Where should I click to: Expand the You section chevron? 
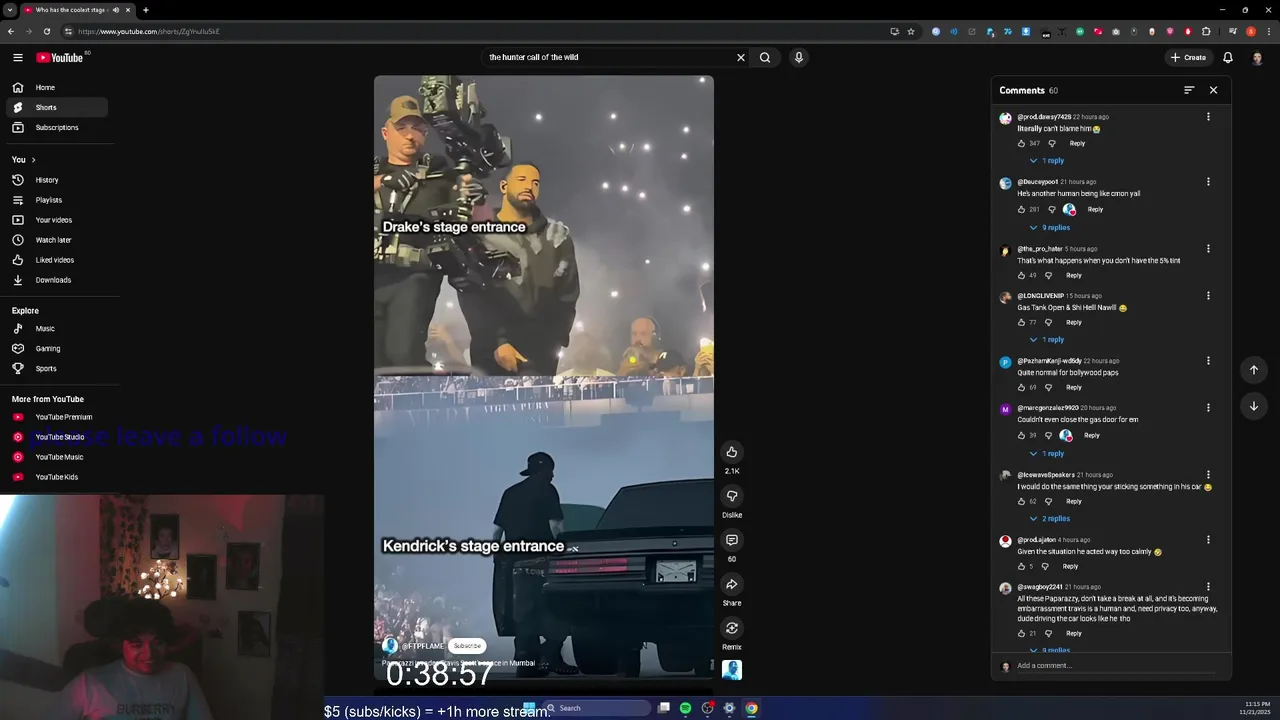coord(33,160)
